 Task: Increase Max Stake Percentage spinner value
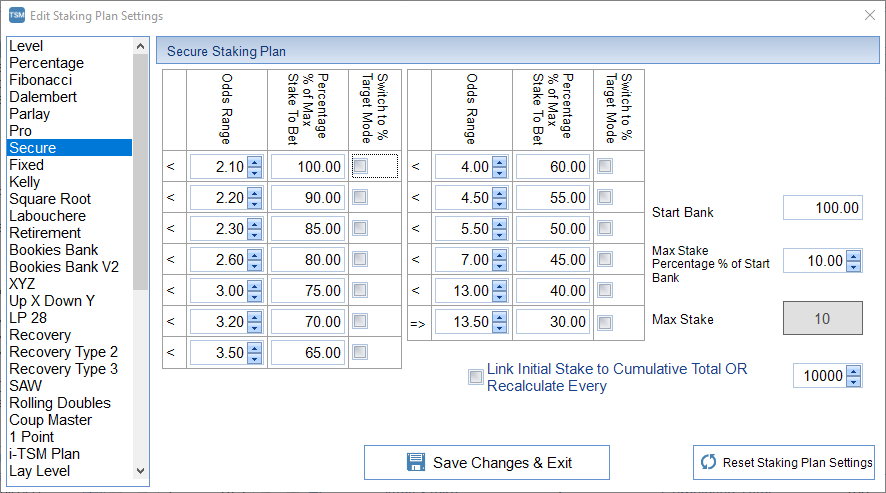click(853, 255)
